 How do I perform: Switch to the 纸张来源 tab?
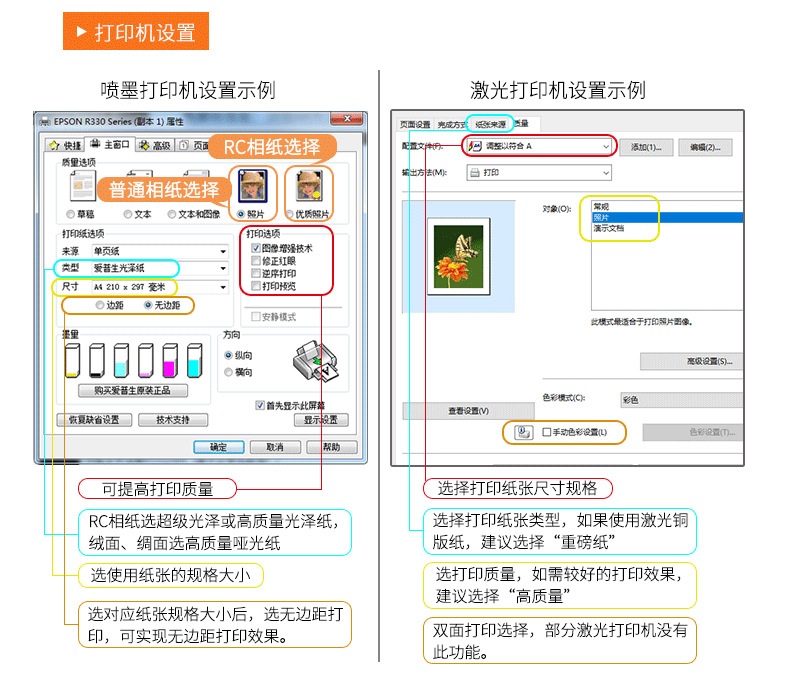490,124
